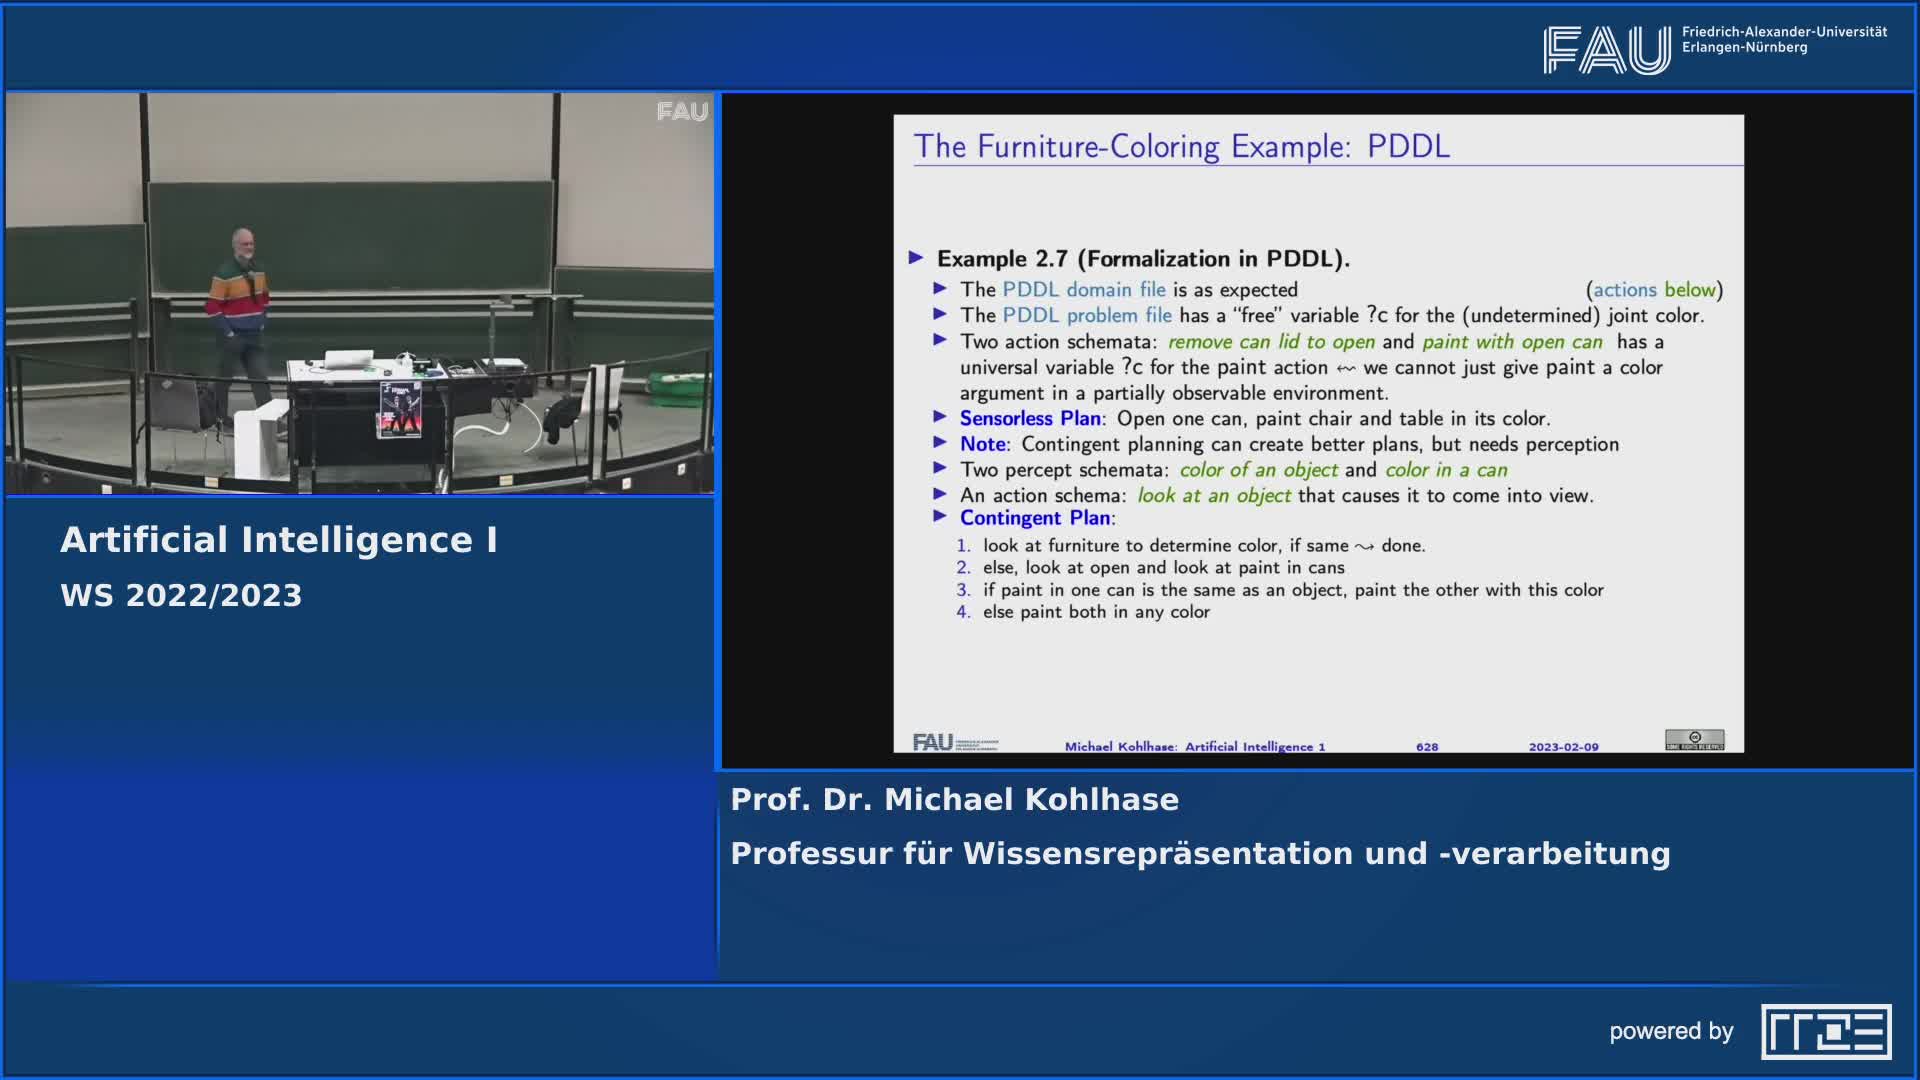The height and width of the screenshot is (1080, 1920).
Task: Click the 'paint with open can' text
Action: pyautogui.click(x=1512, y=342)
